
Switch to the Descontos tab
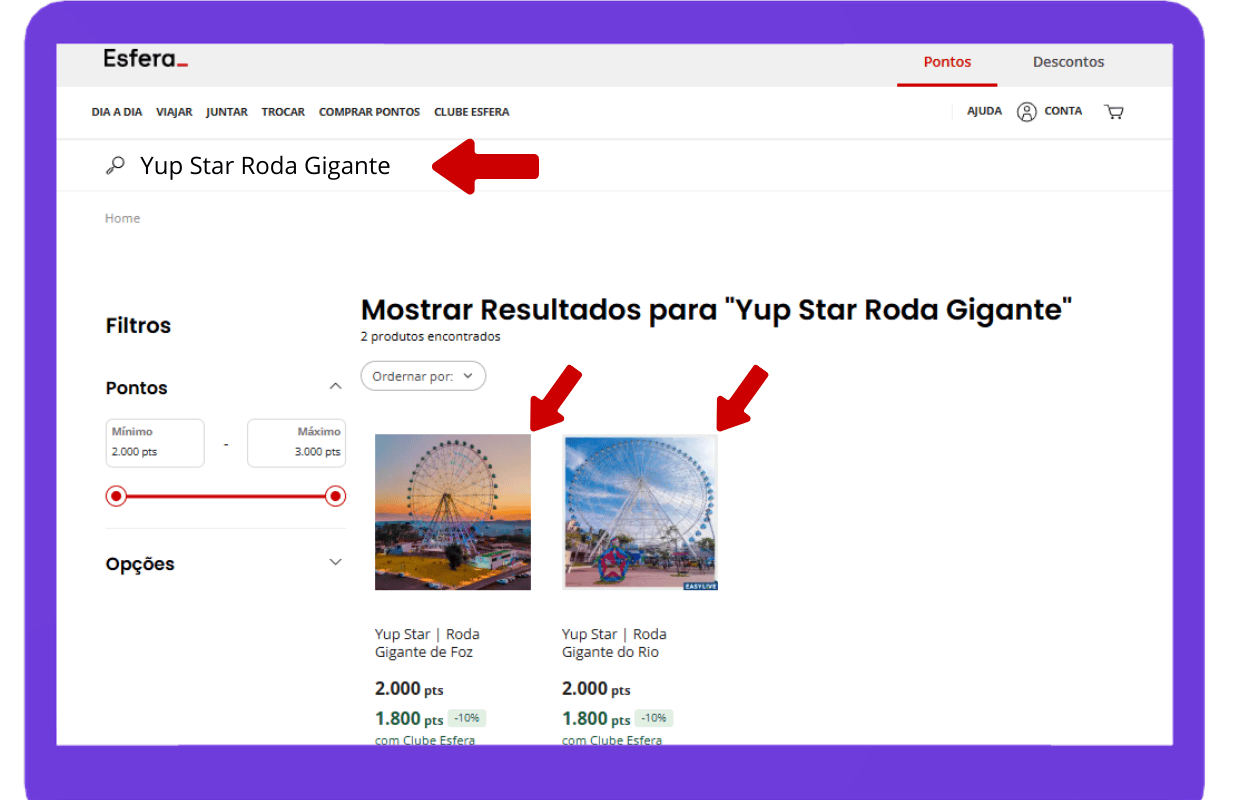coord(1068,62)
